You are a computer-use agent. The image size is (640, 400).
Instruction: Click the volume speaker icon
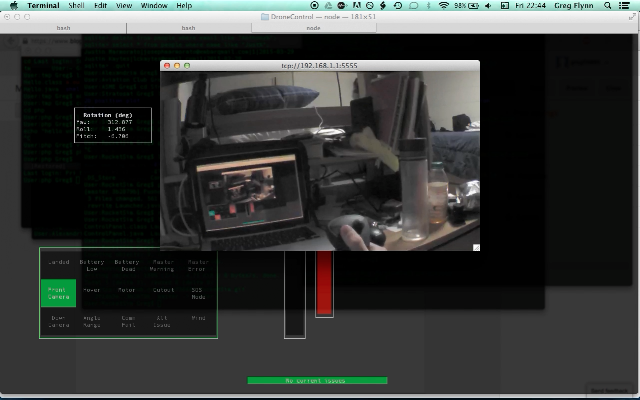[488, 5]
